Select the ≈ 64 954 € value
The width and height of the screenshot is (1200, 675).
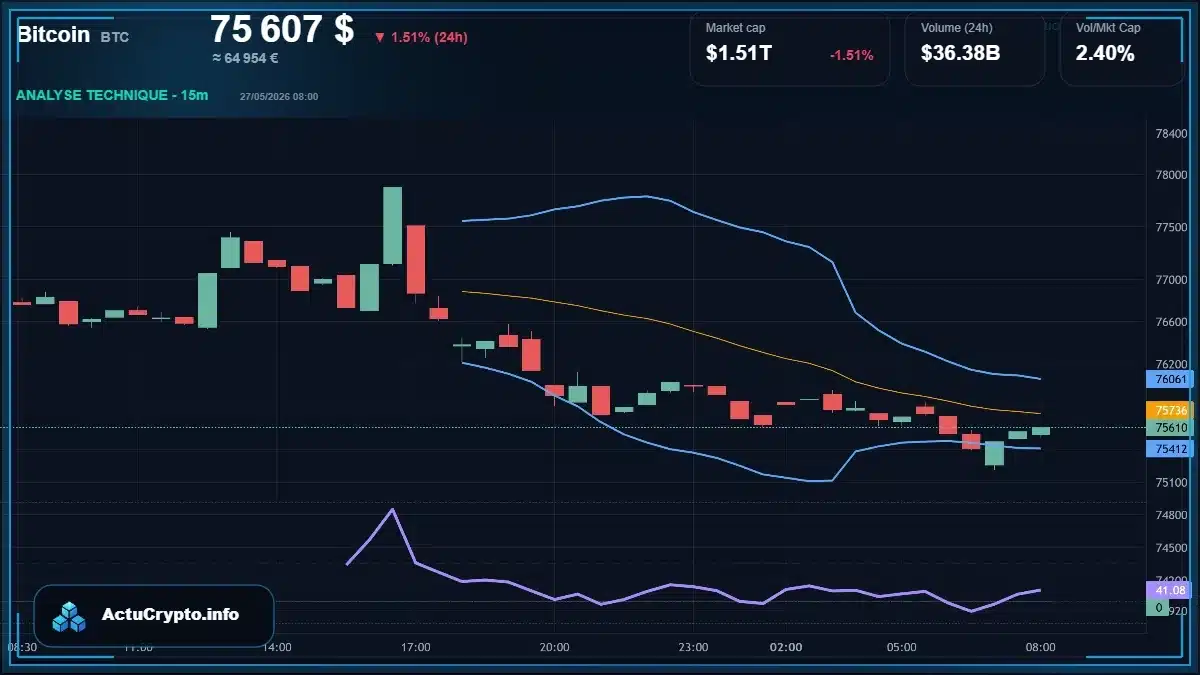coord(245,58)
